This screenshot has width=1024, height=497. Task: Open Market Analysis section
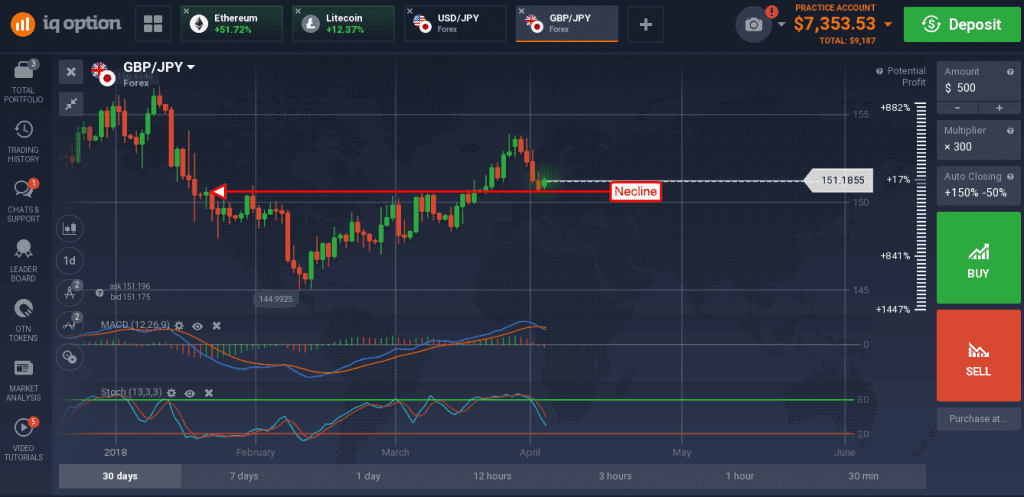pos(24,380)
